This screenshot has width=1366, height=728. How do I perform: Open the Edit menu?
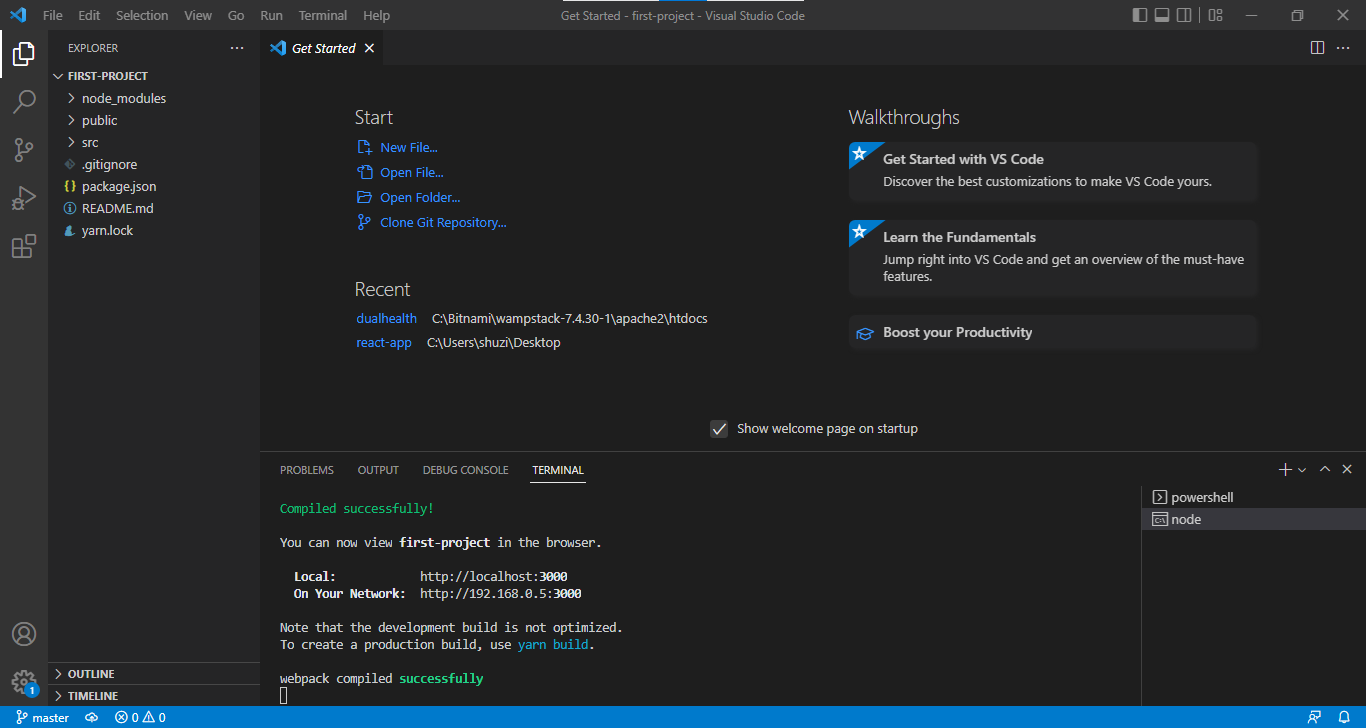pyautogui.click(x=89, y=15)
